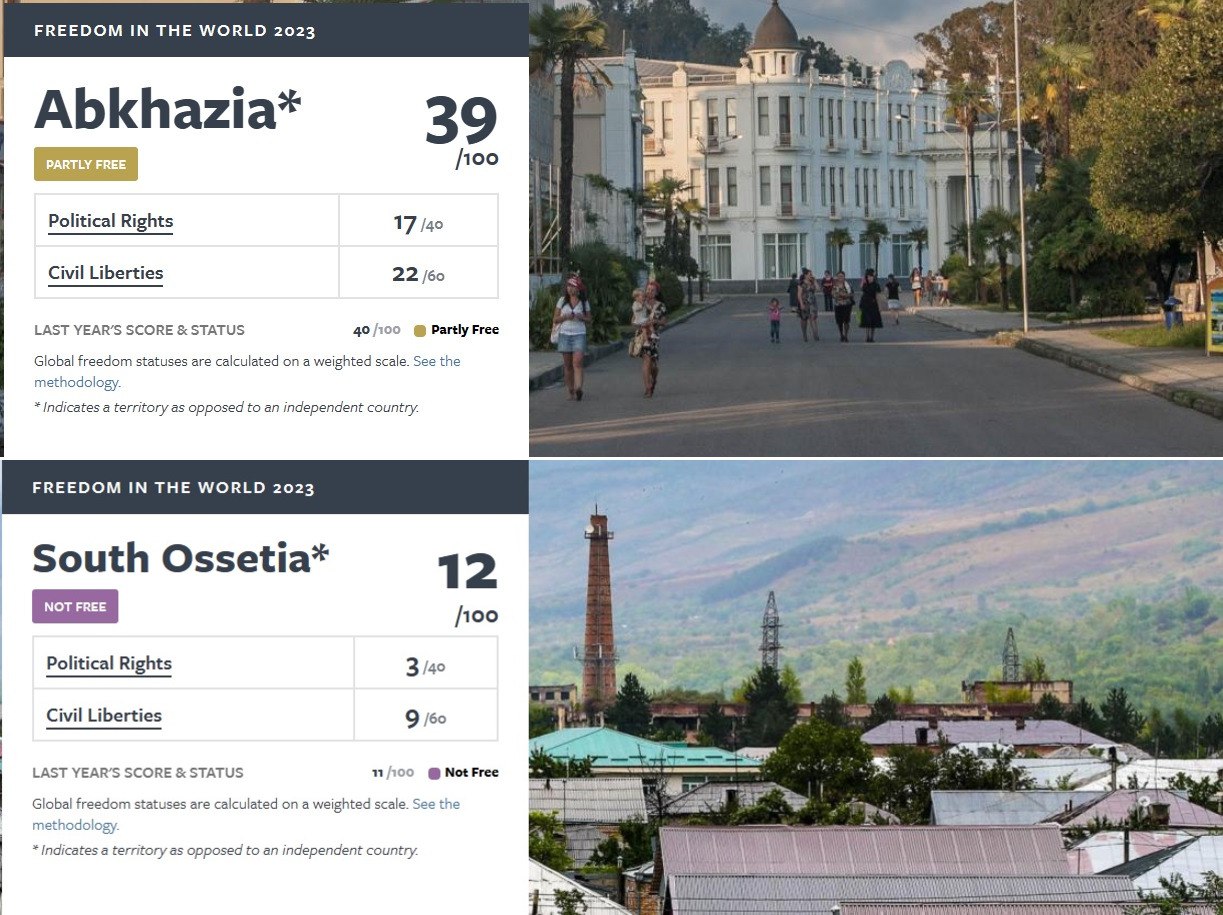Image resolution: width=1223 pixels, height=915 pixels.
Task: Open South Ossetia Civil Liberties link
Action: pos(104,716)
